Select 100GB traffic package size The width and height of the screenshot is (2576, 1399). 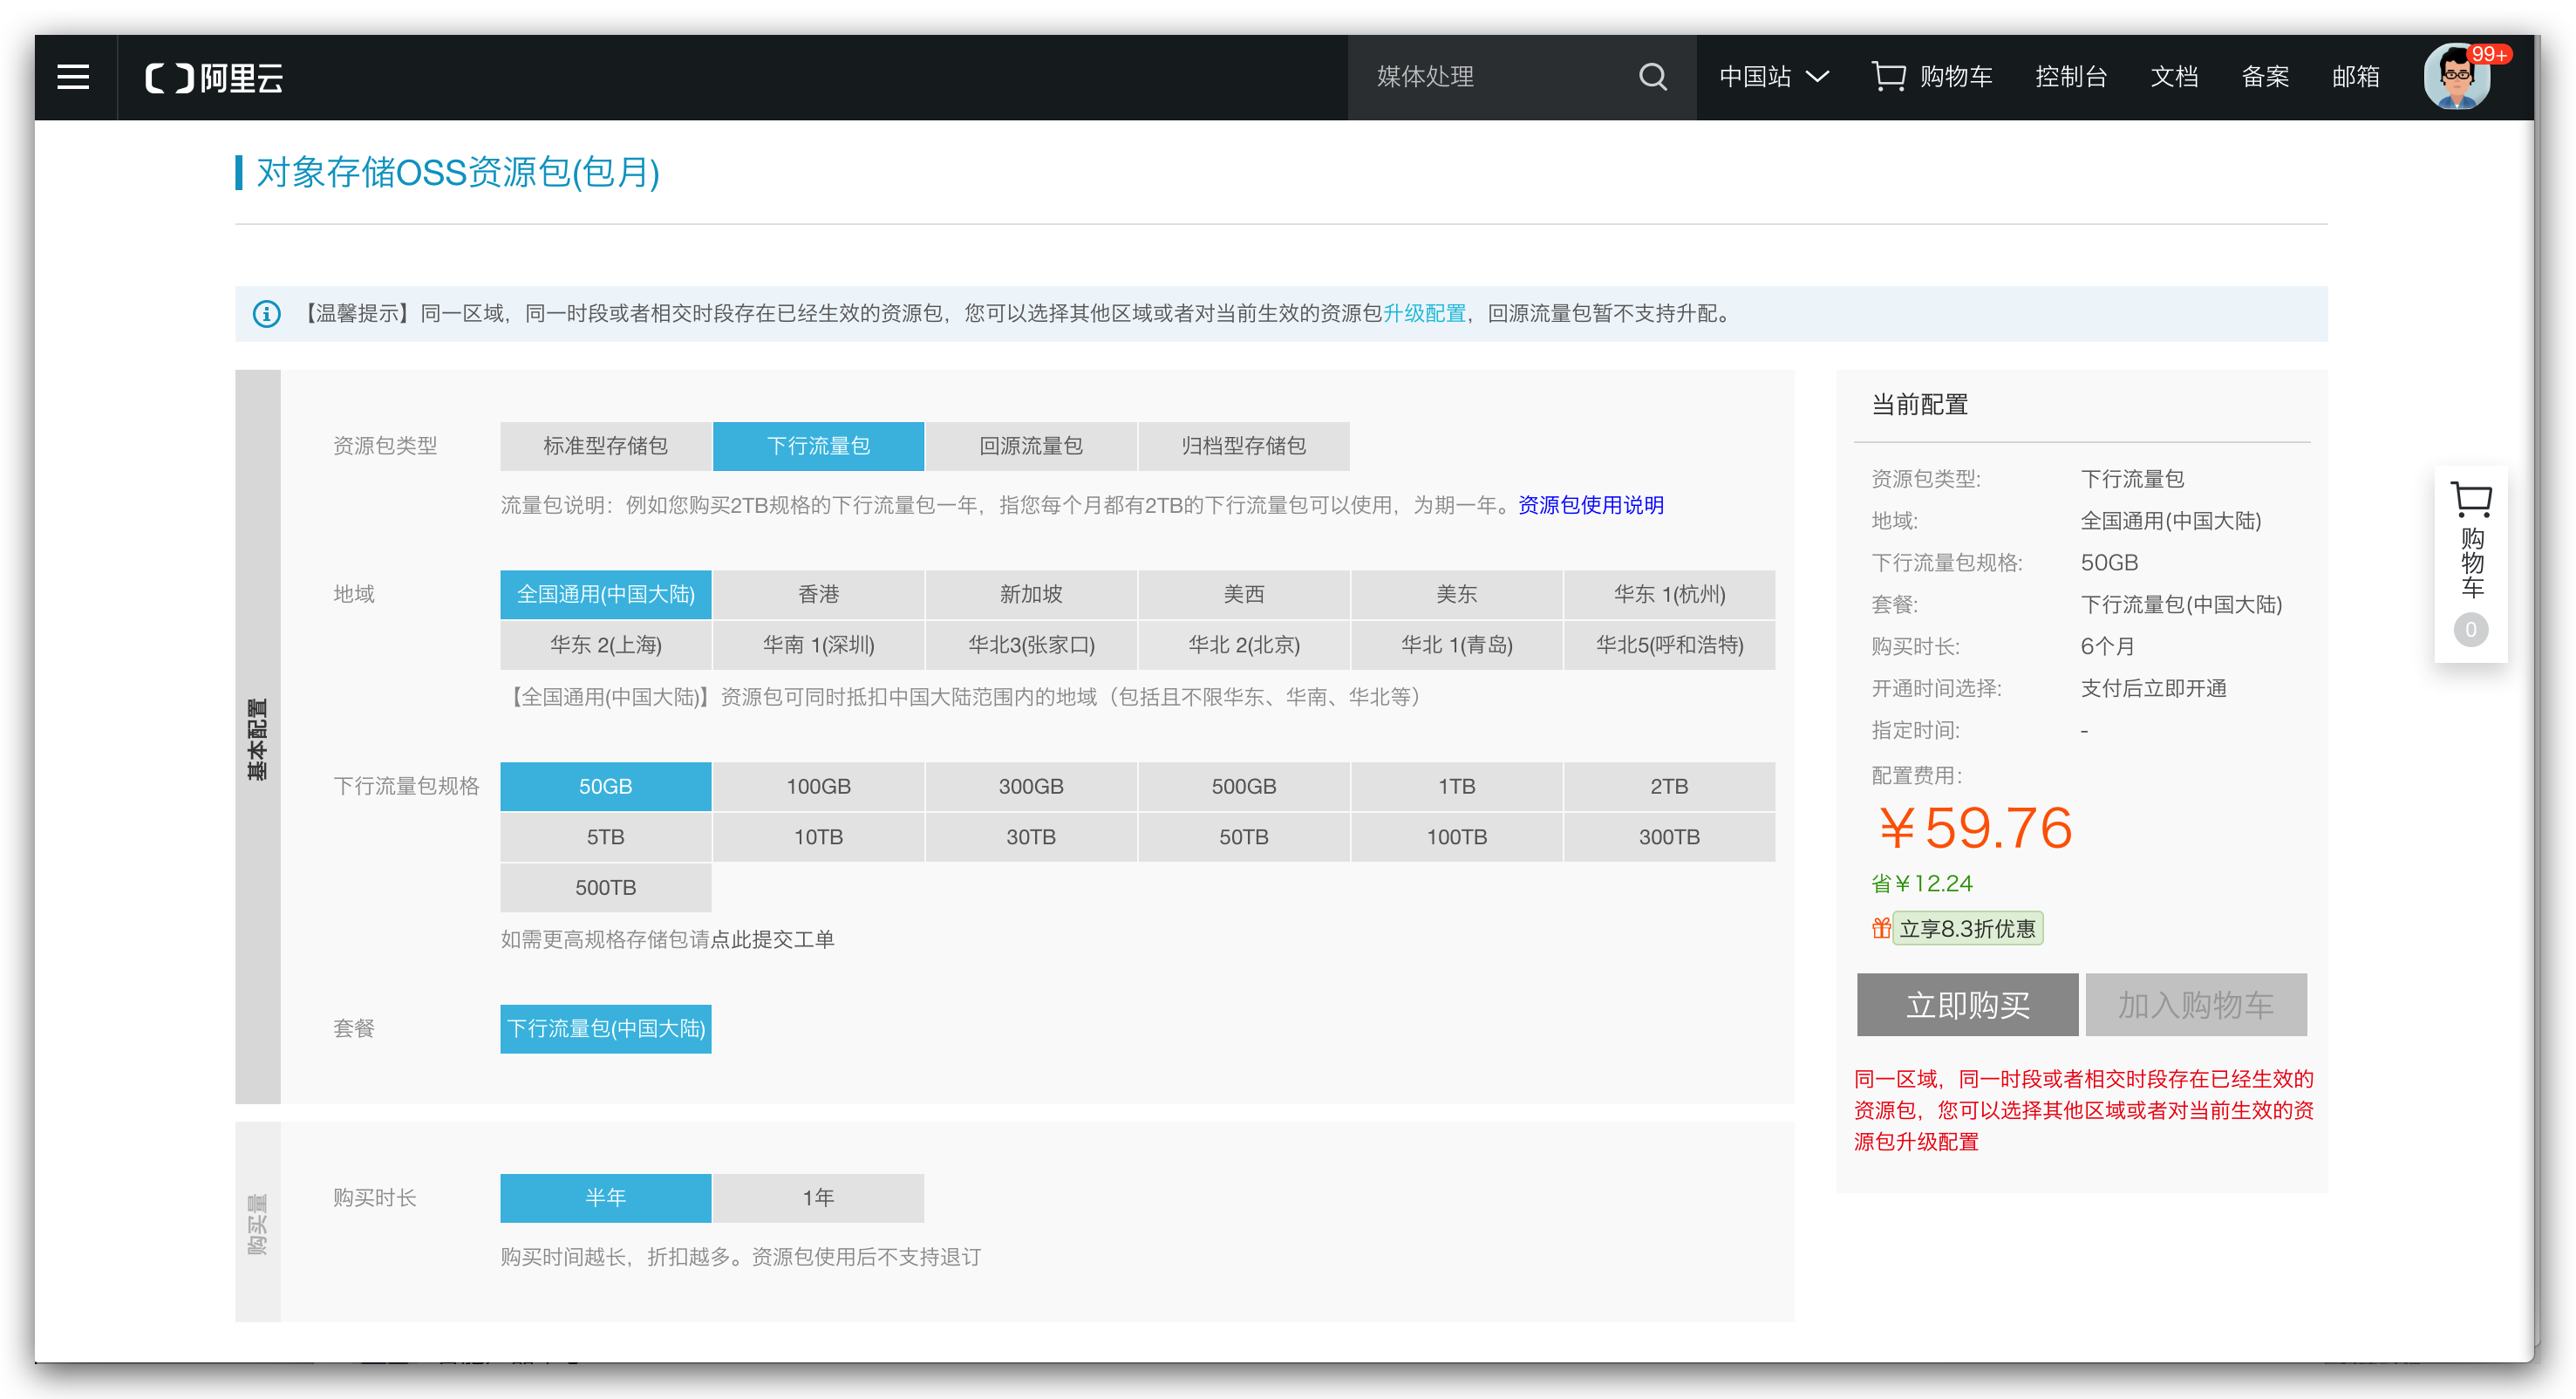(x=818, y=786)
